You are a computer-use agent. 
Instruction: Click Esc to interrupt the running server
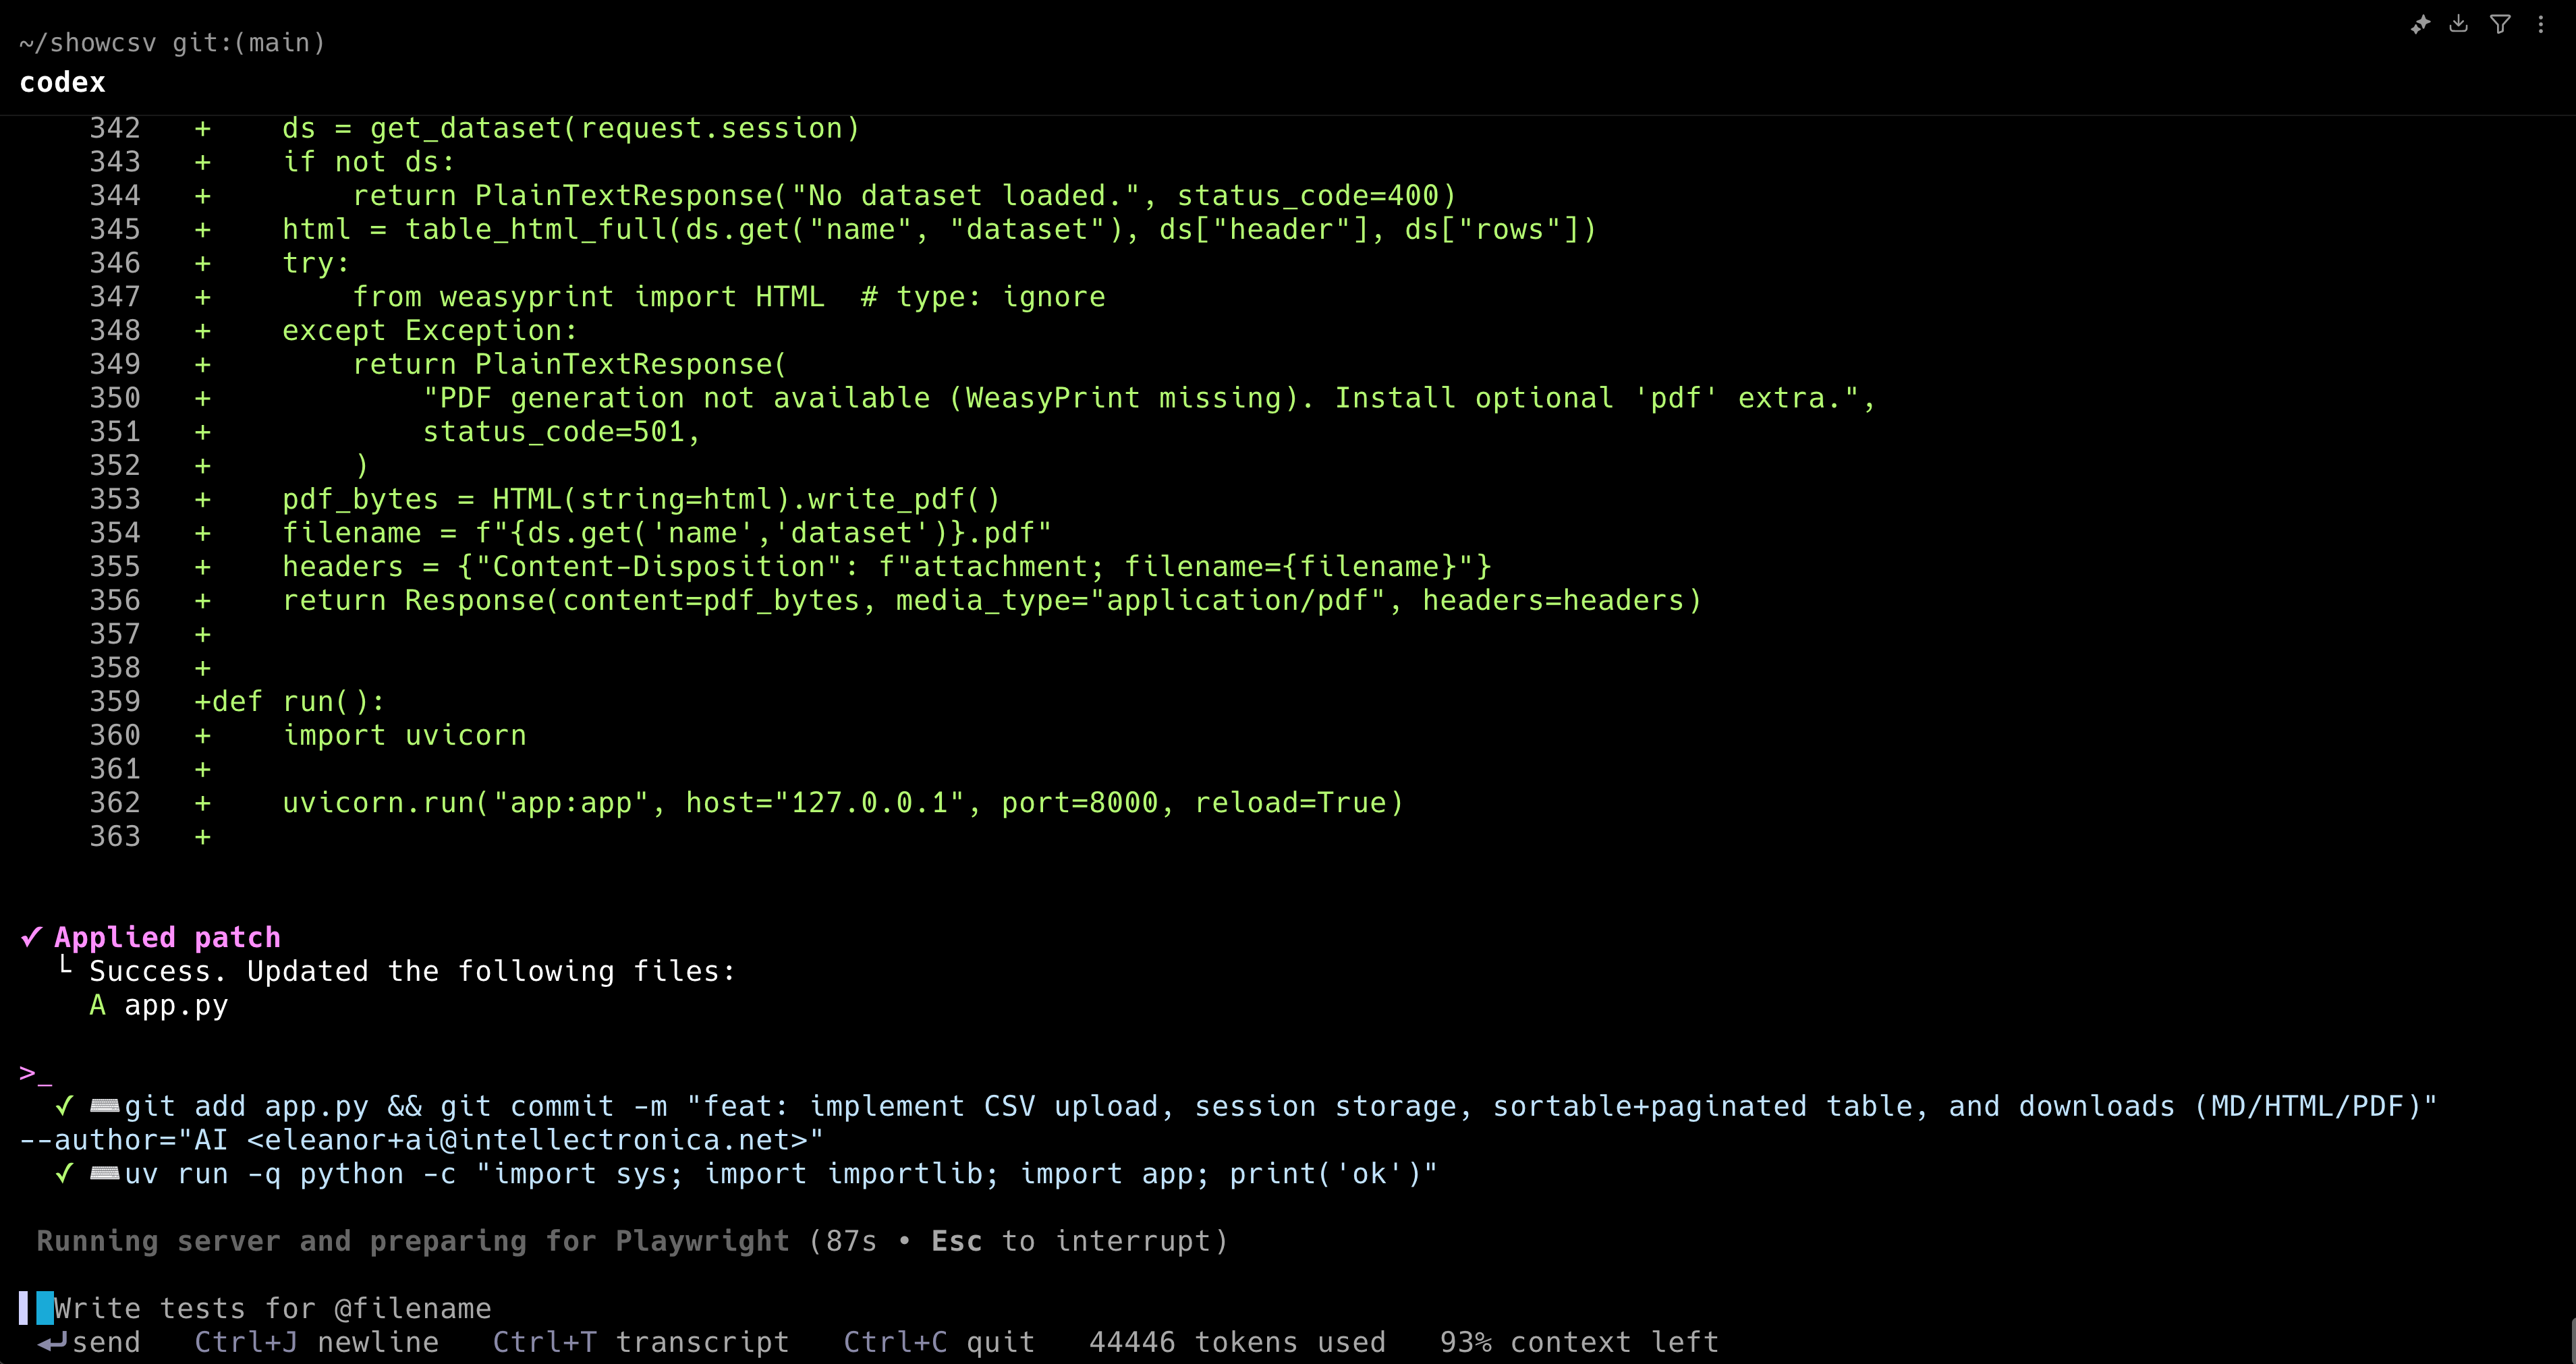(x=956, y=1241)
